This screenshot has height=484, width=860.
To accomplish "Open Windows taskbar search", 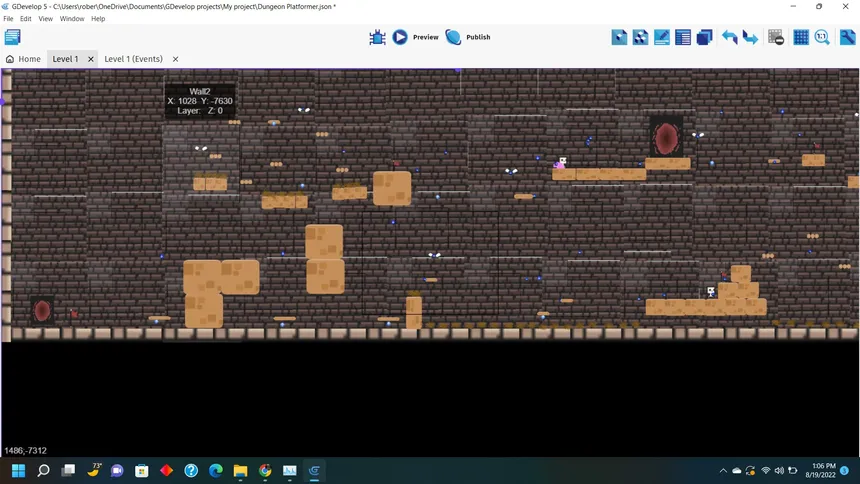I will (43, 470).
